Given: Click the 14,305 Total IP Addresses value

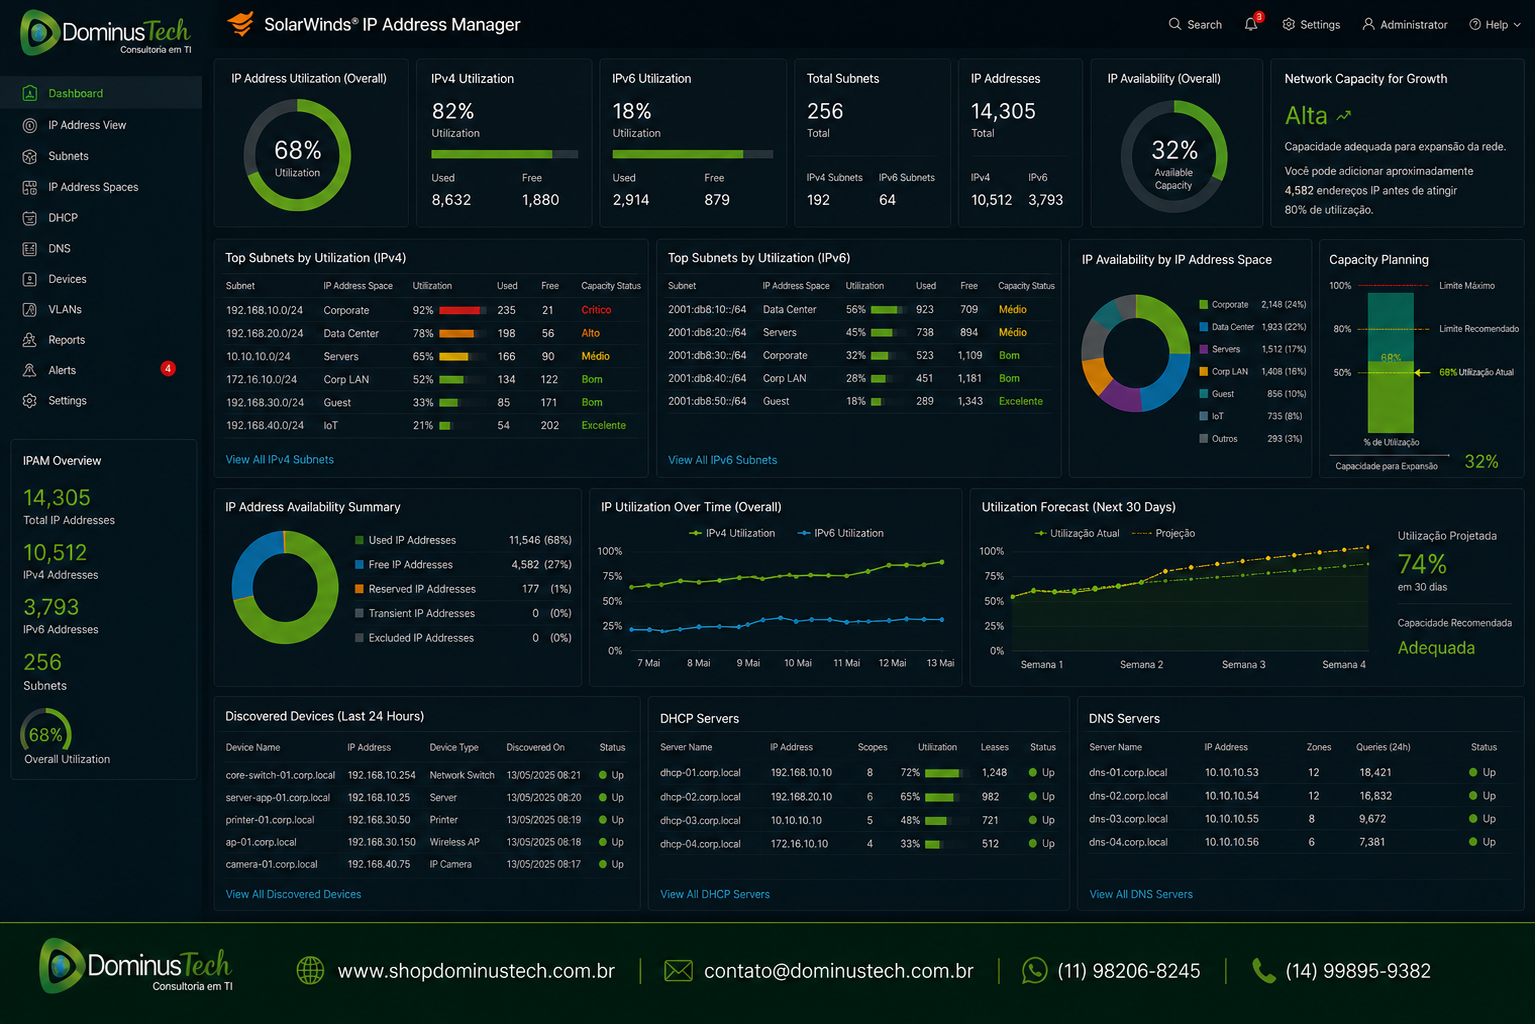Looking at the screenshot, I should pos(56,498).
